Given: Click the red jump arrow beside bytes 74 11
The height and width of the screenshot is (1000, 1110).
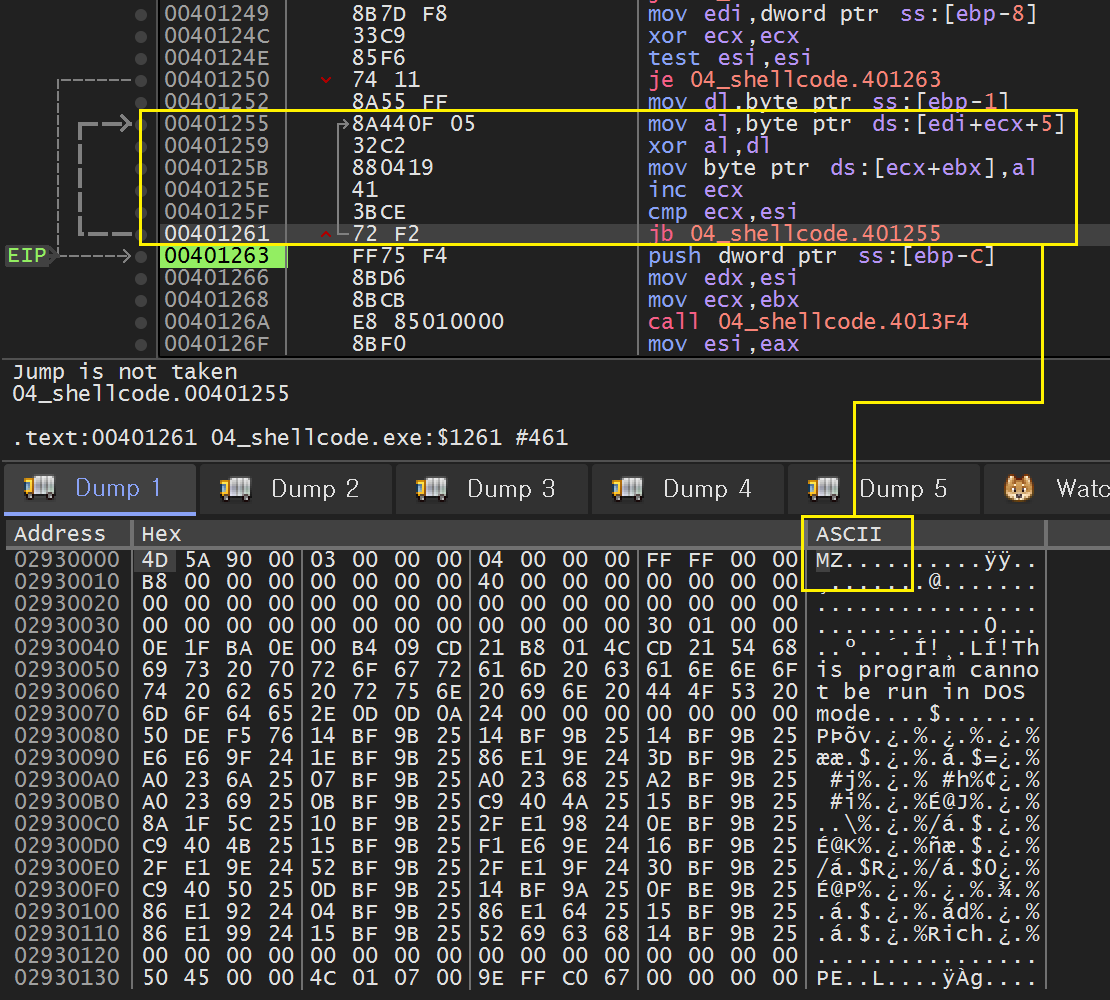Looking at the screenshot, I should click(326, 80).
